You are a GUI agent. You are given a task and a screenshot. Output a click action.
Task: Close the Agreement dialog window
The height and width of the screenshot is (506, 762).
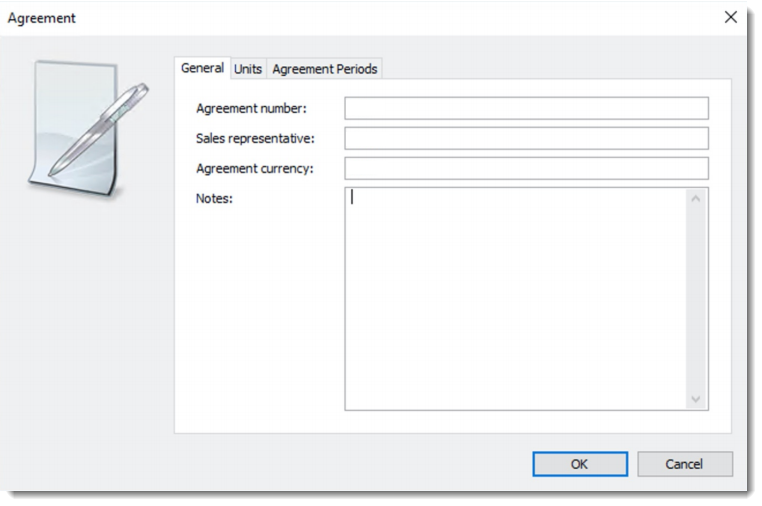(x=730, y=17)
